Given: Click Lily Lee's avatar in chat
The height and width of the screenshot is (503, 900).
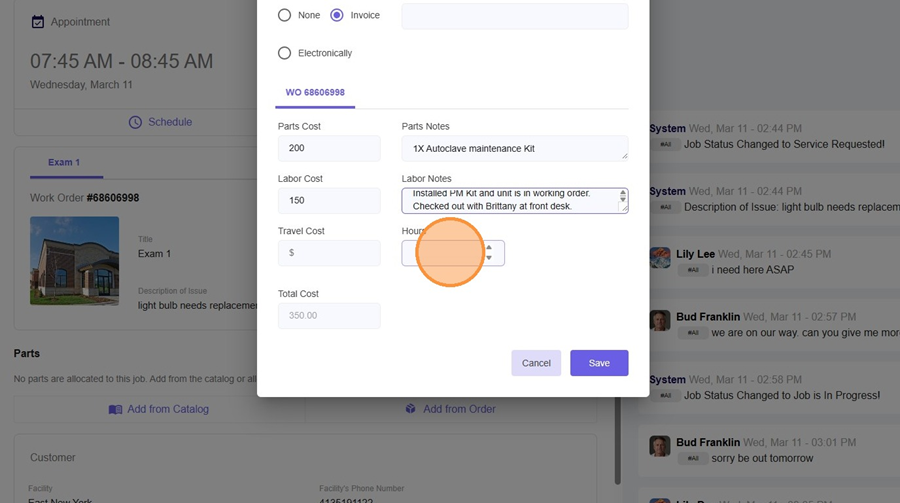Looking at the screenshot, I should [660, 258].
